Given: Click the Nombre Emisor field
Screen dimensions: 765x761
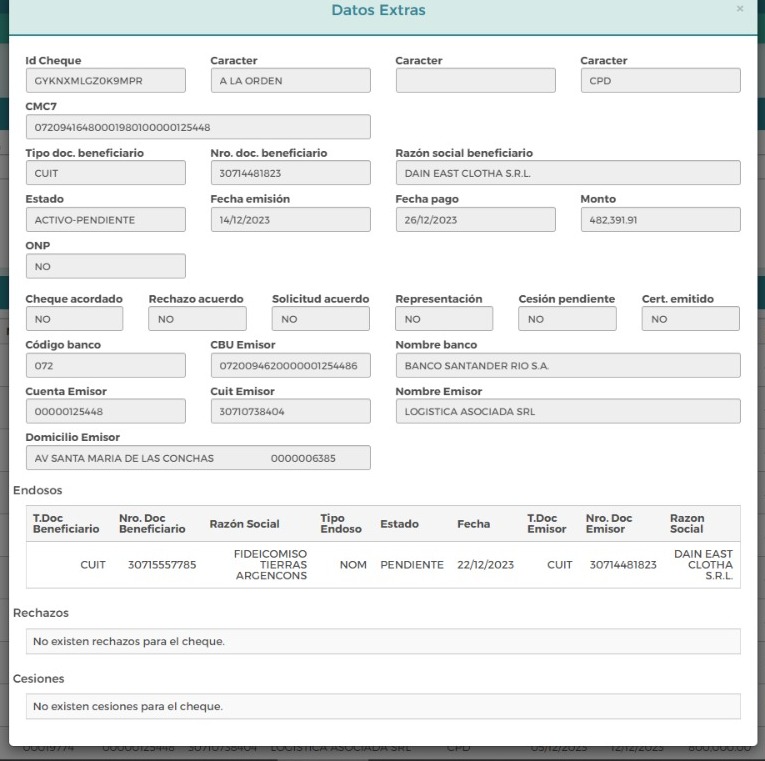Looking at the screenshot, I should [568, 411].
